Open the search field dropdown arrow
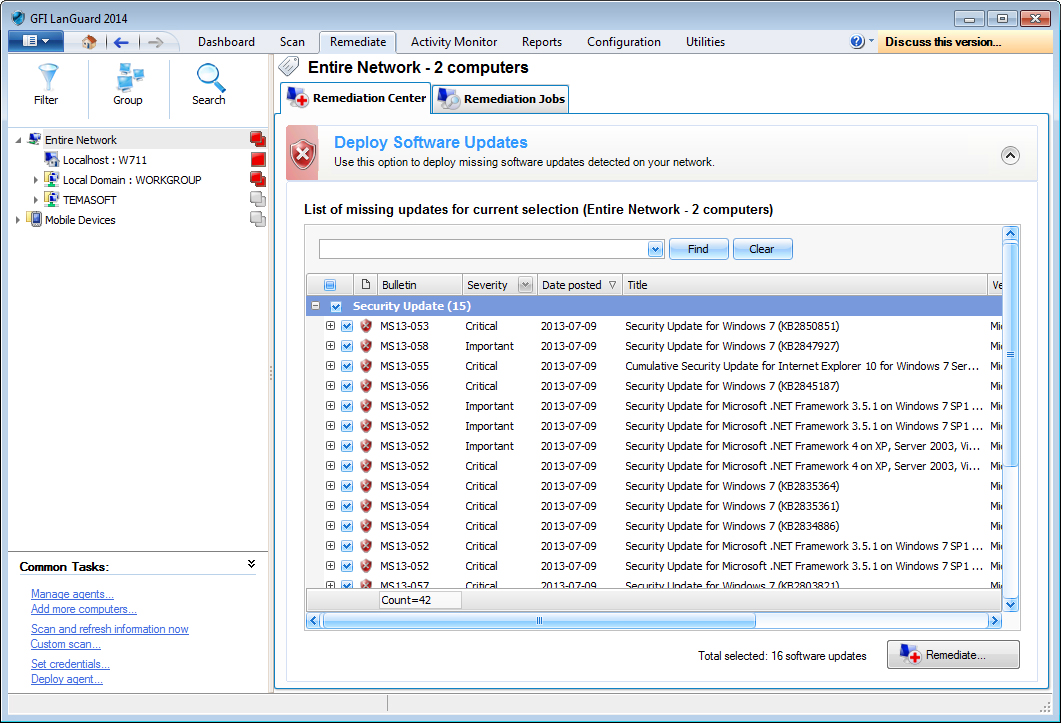This screenshot has width=1061, height=723. (x=655, y=249)
